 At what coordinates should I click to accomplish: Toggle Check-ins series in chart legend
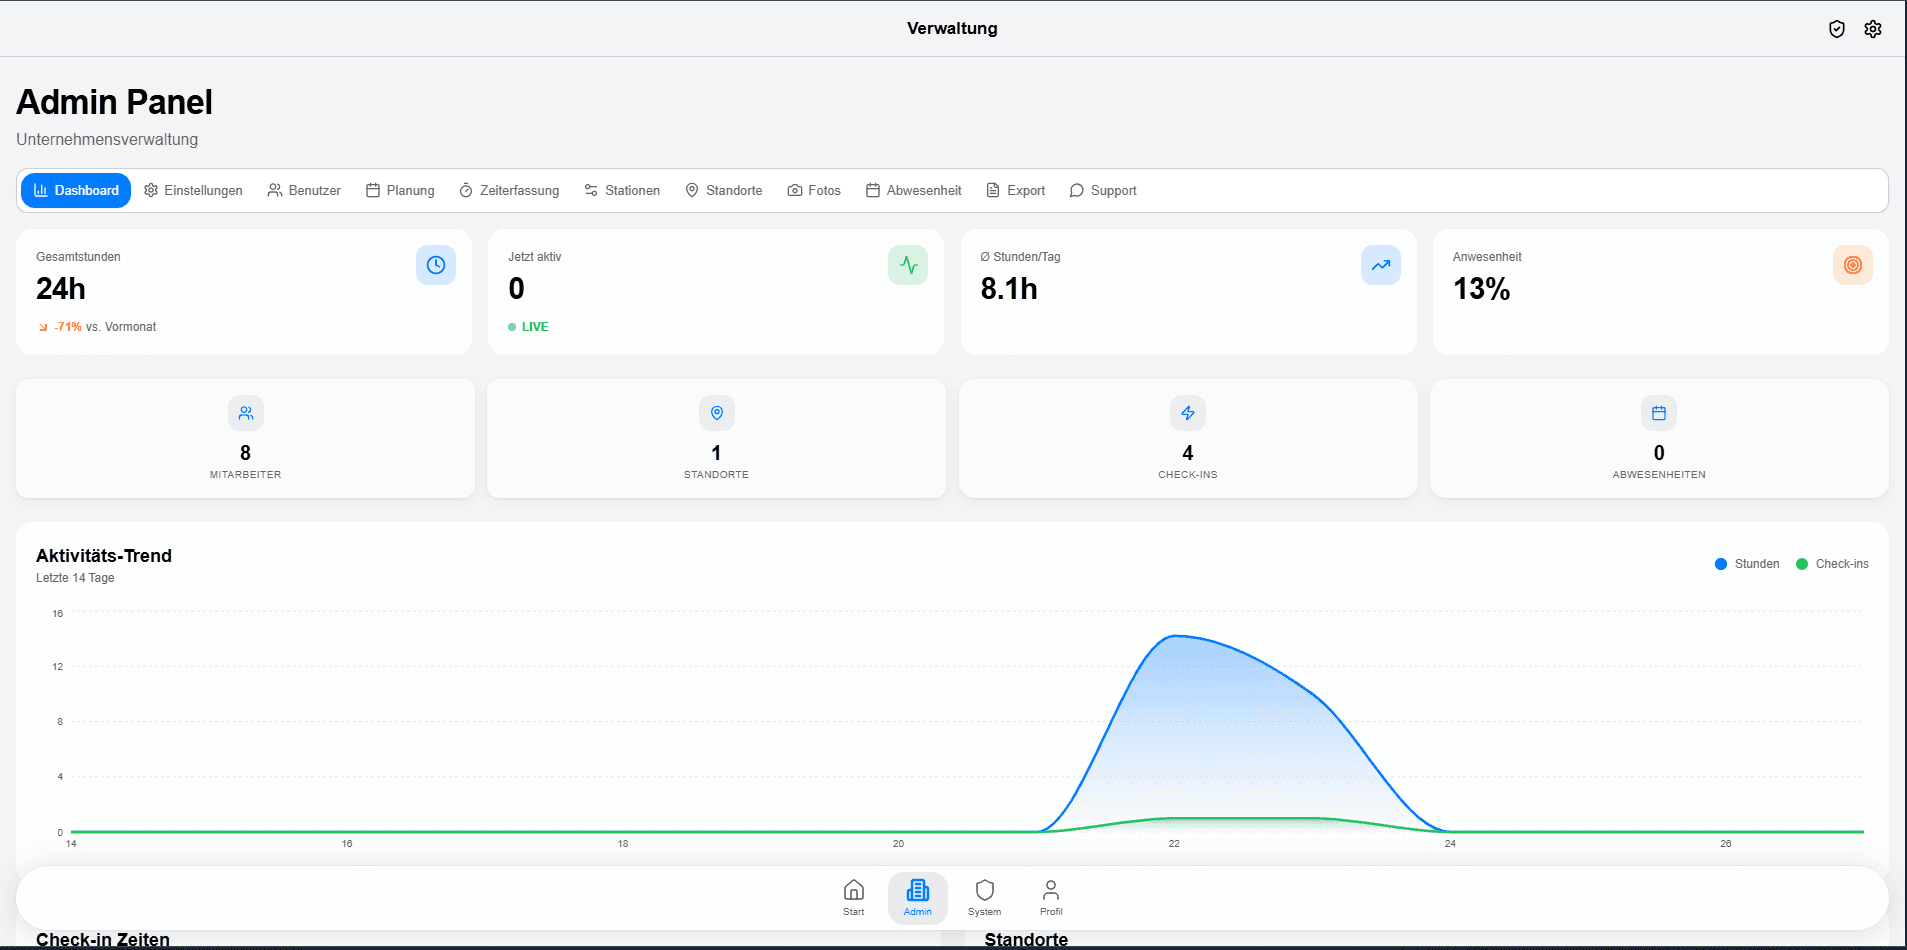click(x=1832, y=564)
